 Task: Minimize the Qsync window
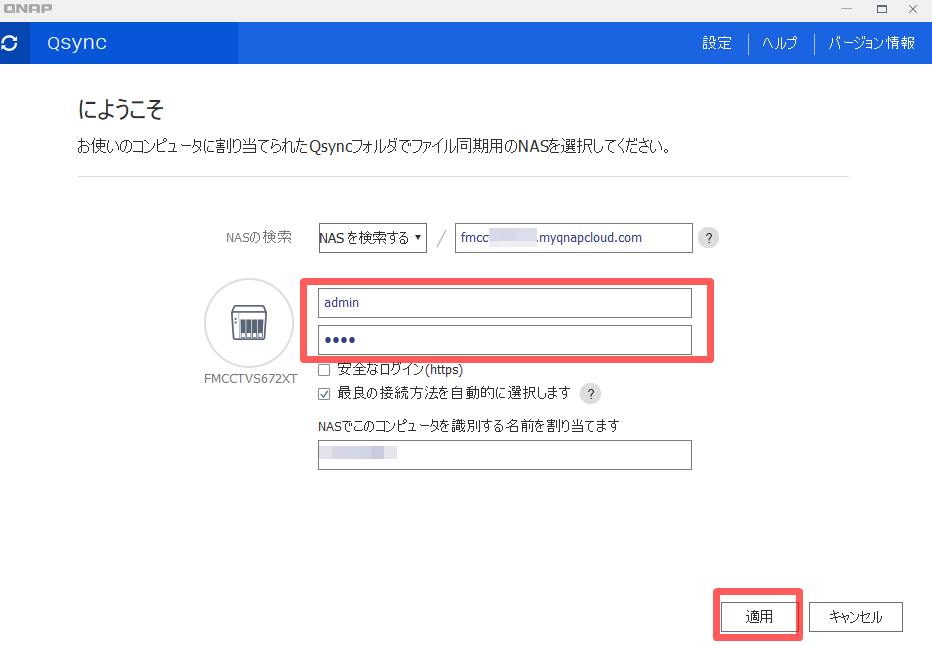click(846, 9)
